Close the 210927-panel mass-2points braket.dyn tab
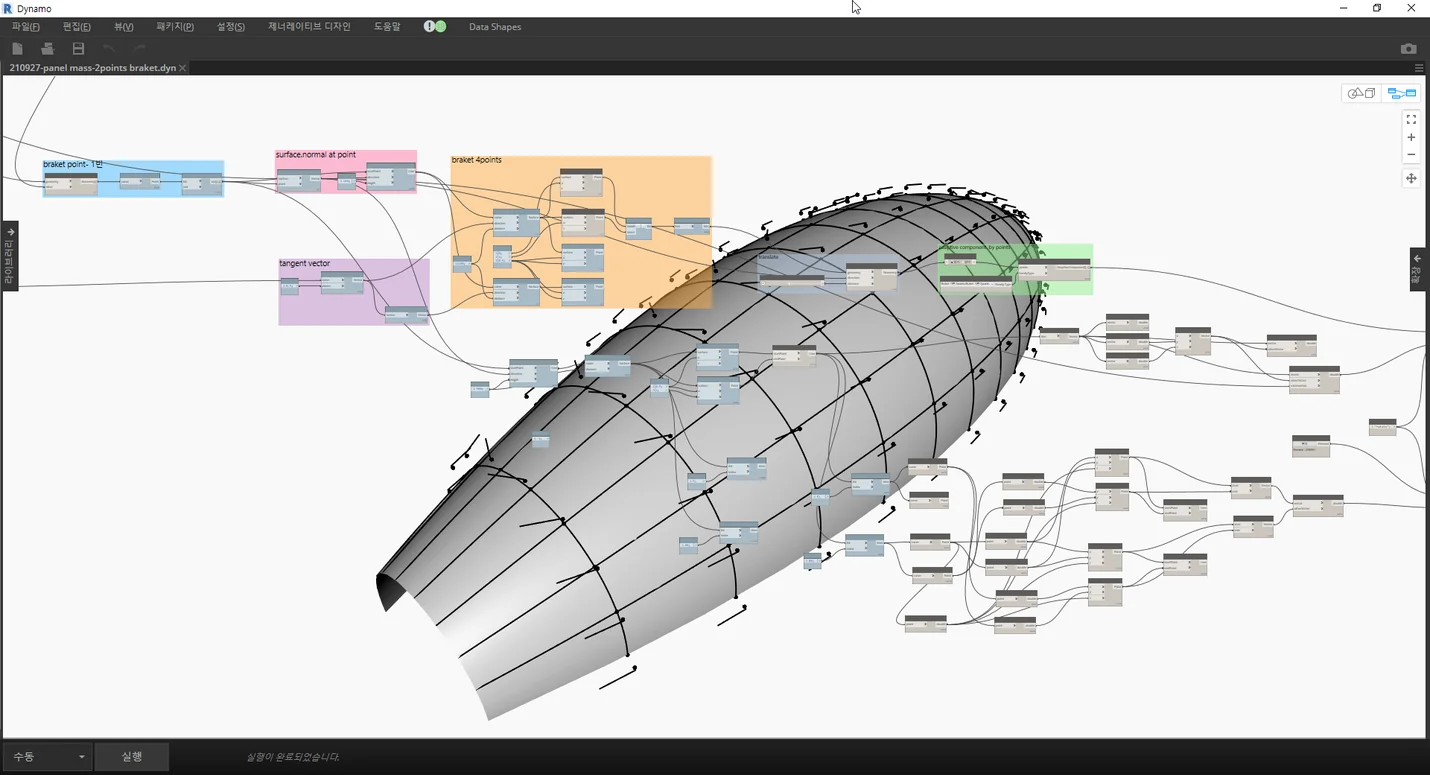The image size is (1430, 775). (183, 68)
